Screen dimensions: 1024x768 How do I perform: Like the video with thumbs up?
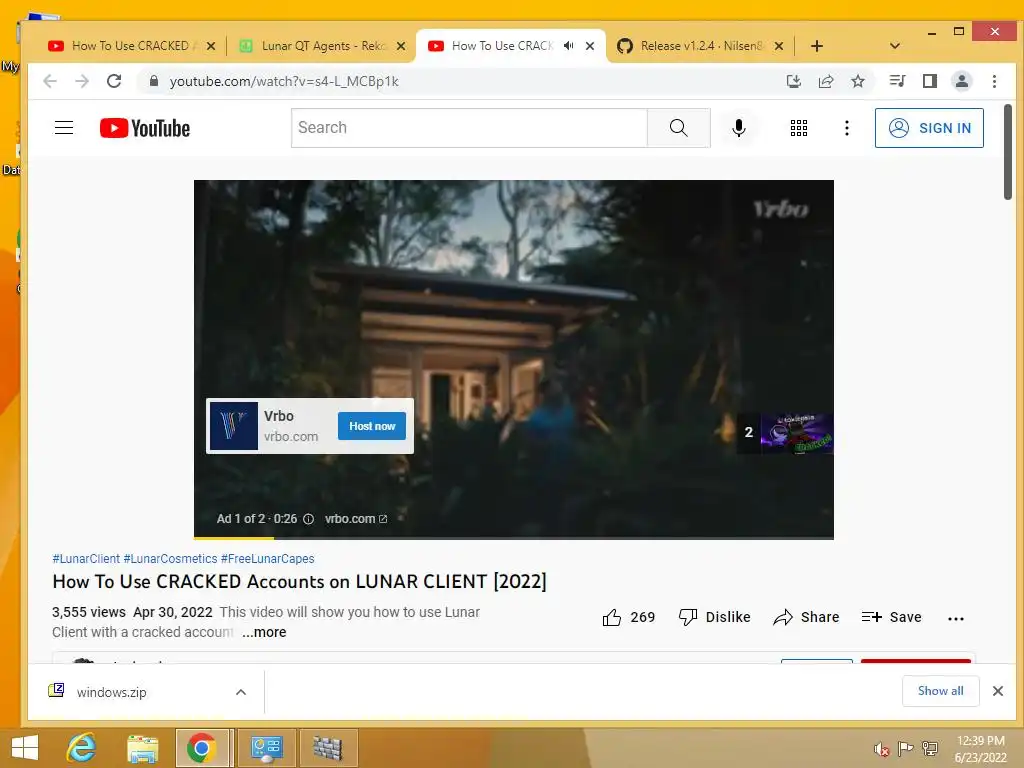click(x=628, y=617)
